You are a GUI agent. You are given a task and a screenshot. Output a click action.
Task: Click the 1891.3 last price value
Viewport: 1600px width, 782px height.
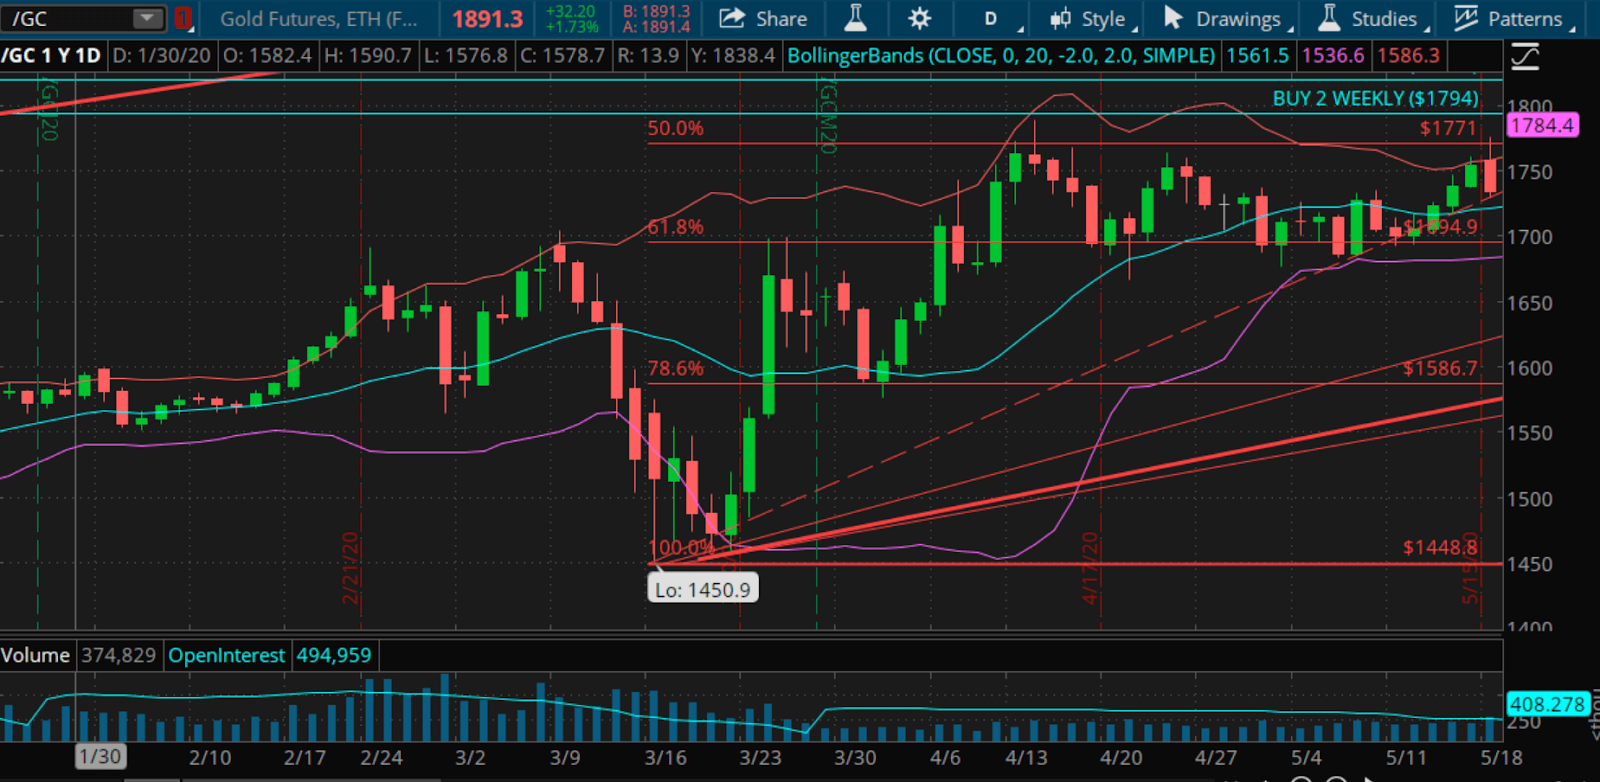click(x=487, y=19)
